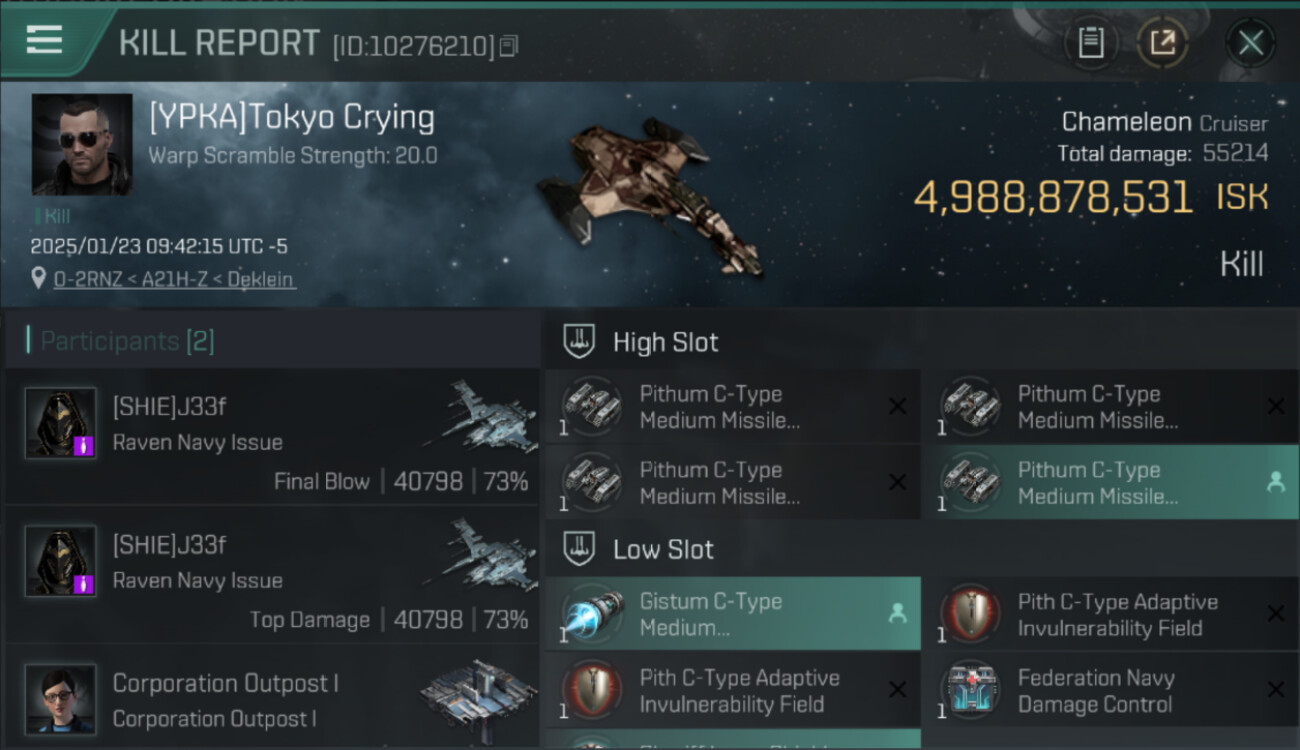
Task: Click the High Slot section icon
Action: [579, 342]
